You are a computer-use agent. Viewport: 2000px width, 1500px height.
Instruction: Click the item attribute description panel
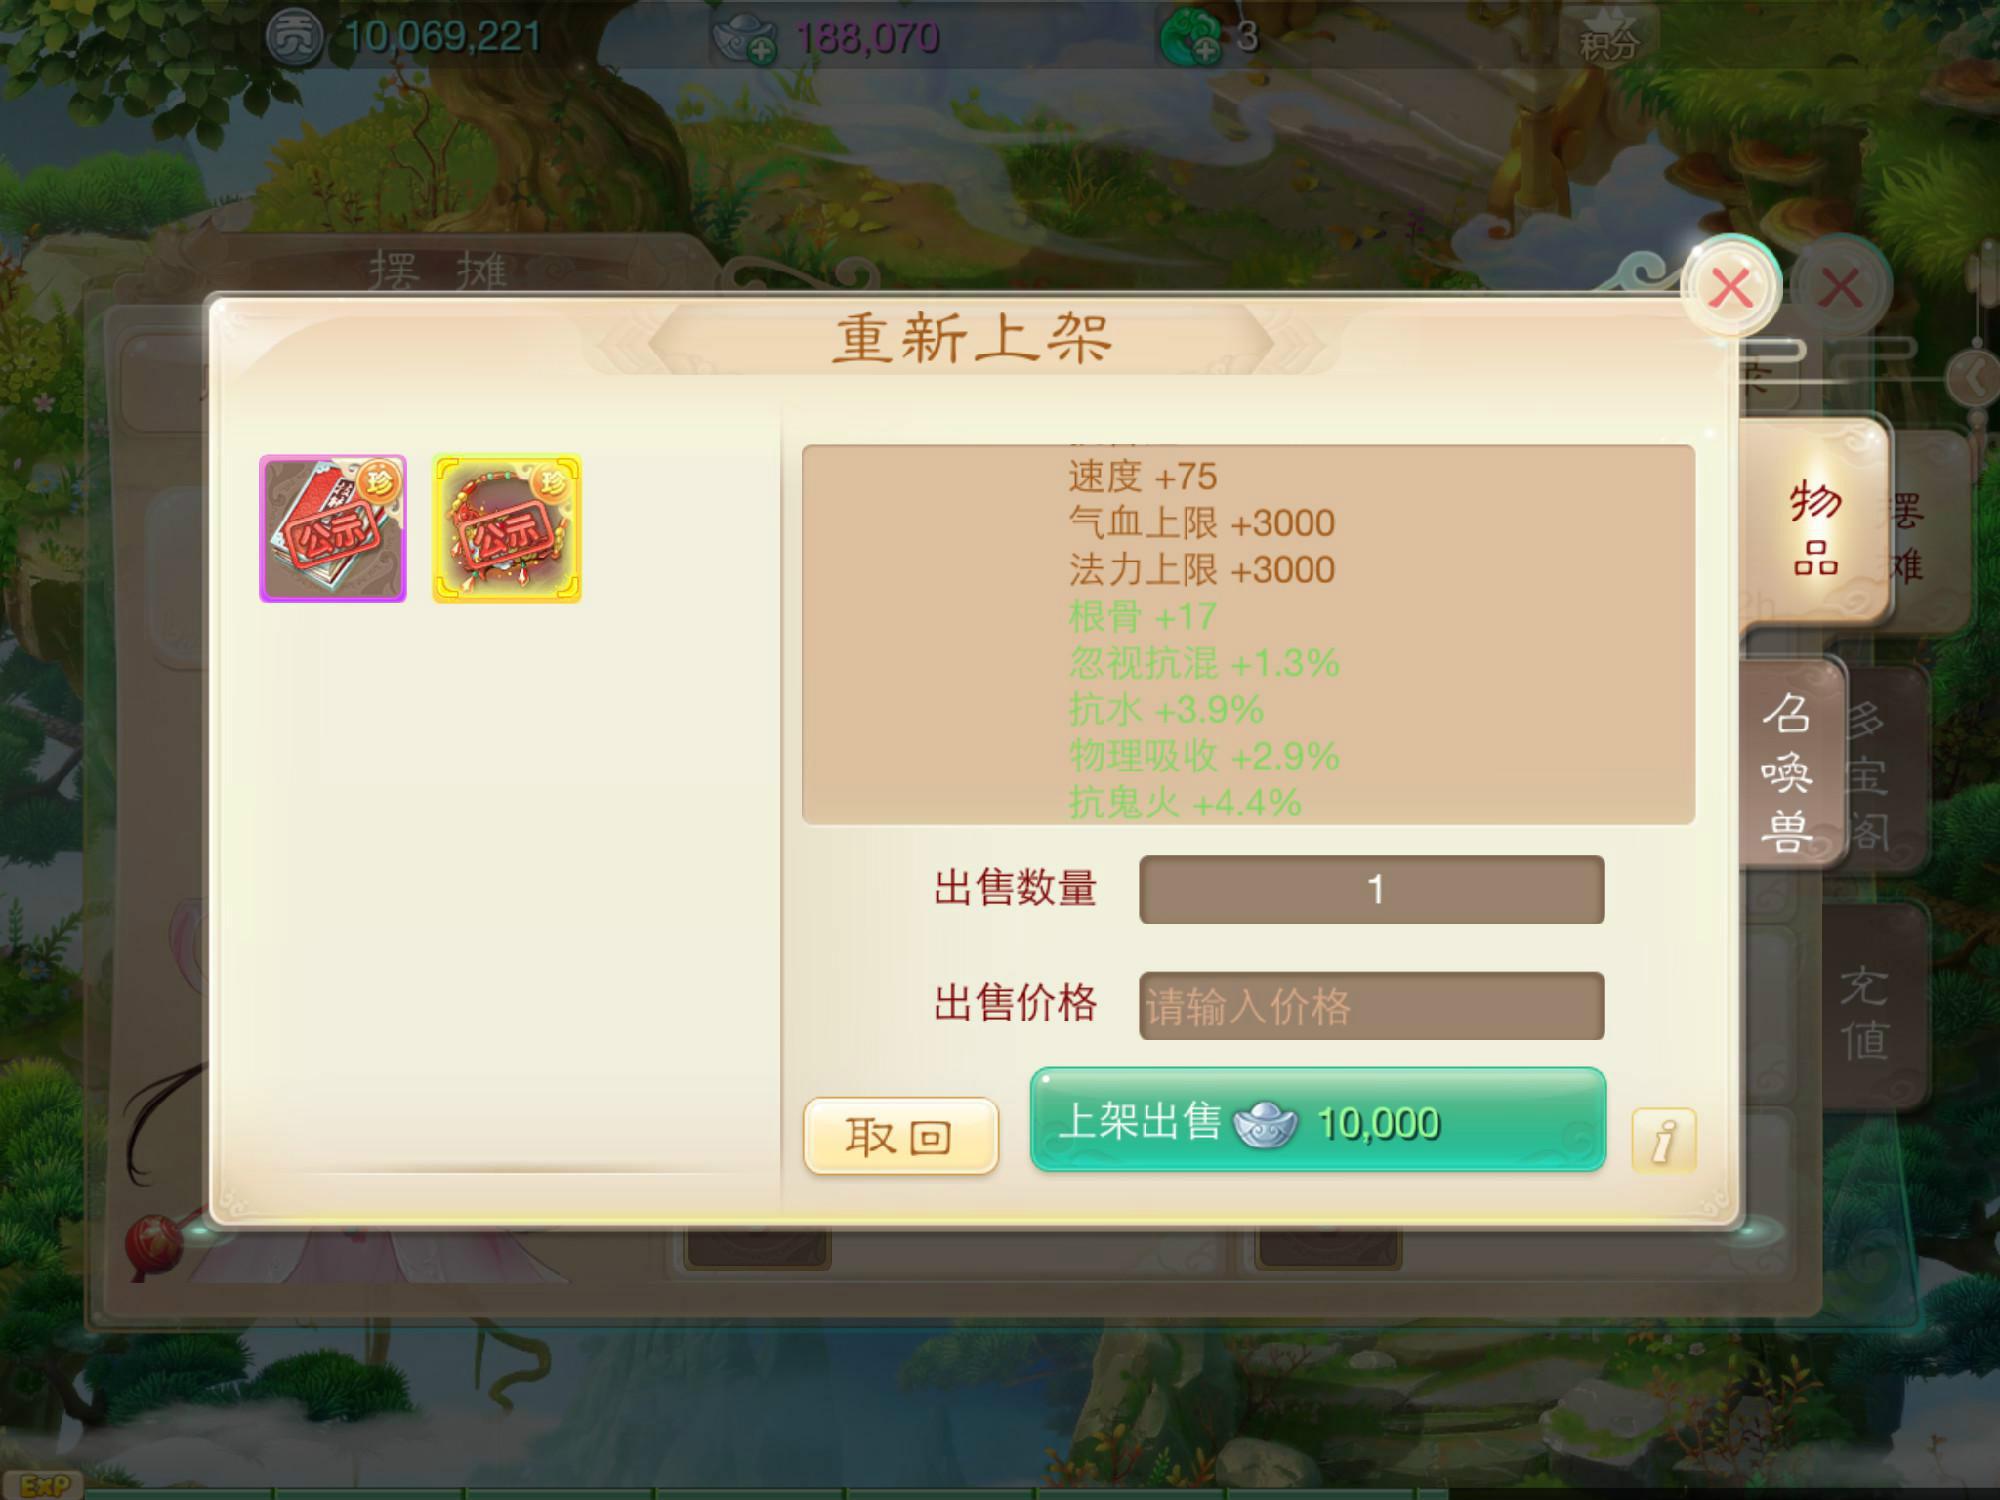point(1248,635)
